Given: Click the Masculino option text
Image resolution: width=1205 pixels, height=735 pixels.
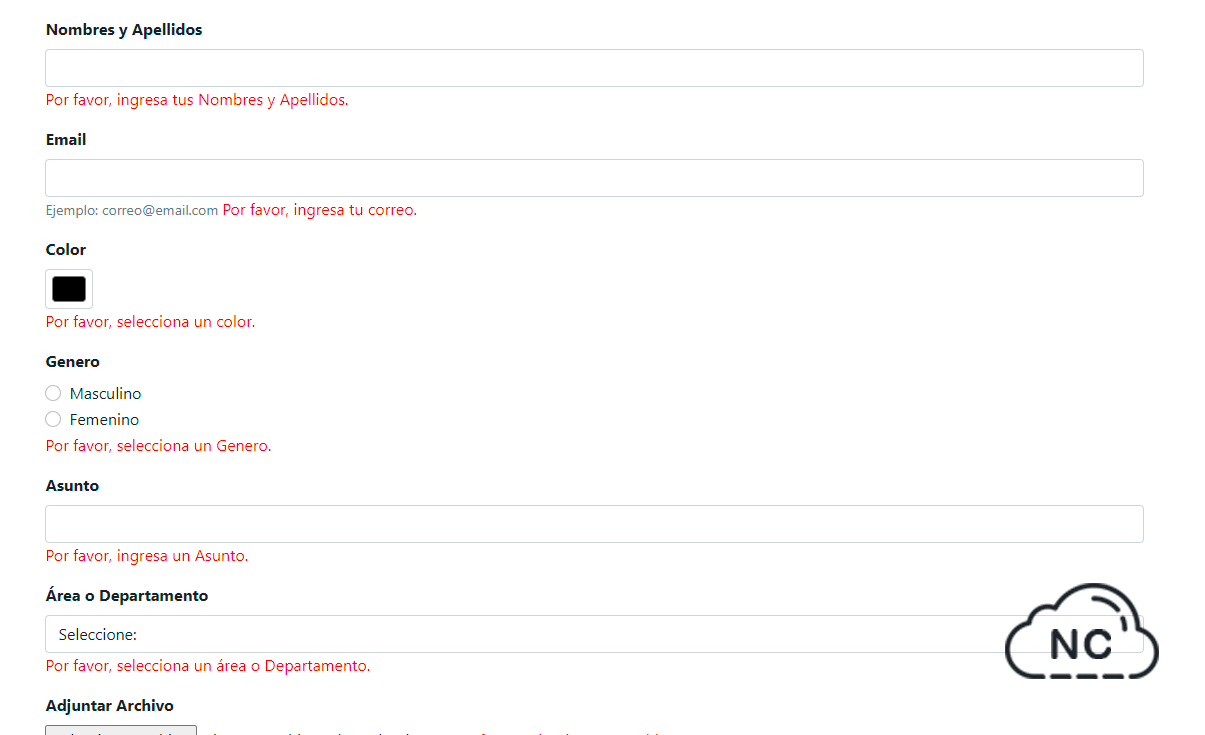Looking at the screenshot, I should point(105,393).
